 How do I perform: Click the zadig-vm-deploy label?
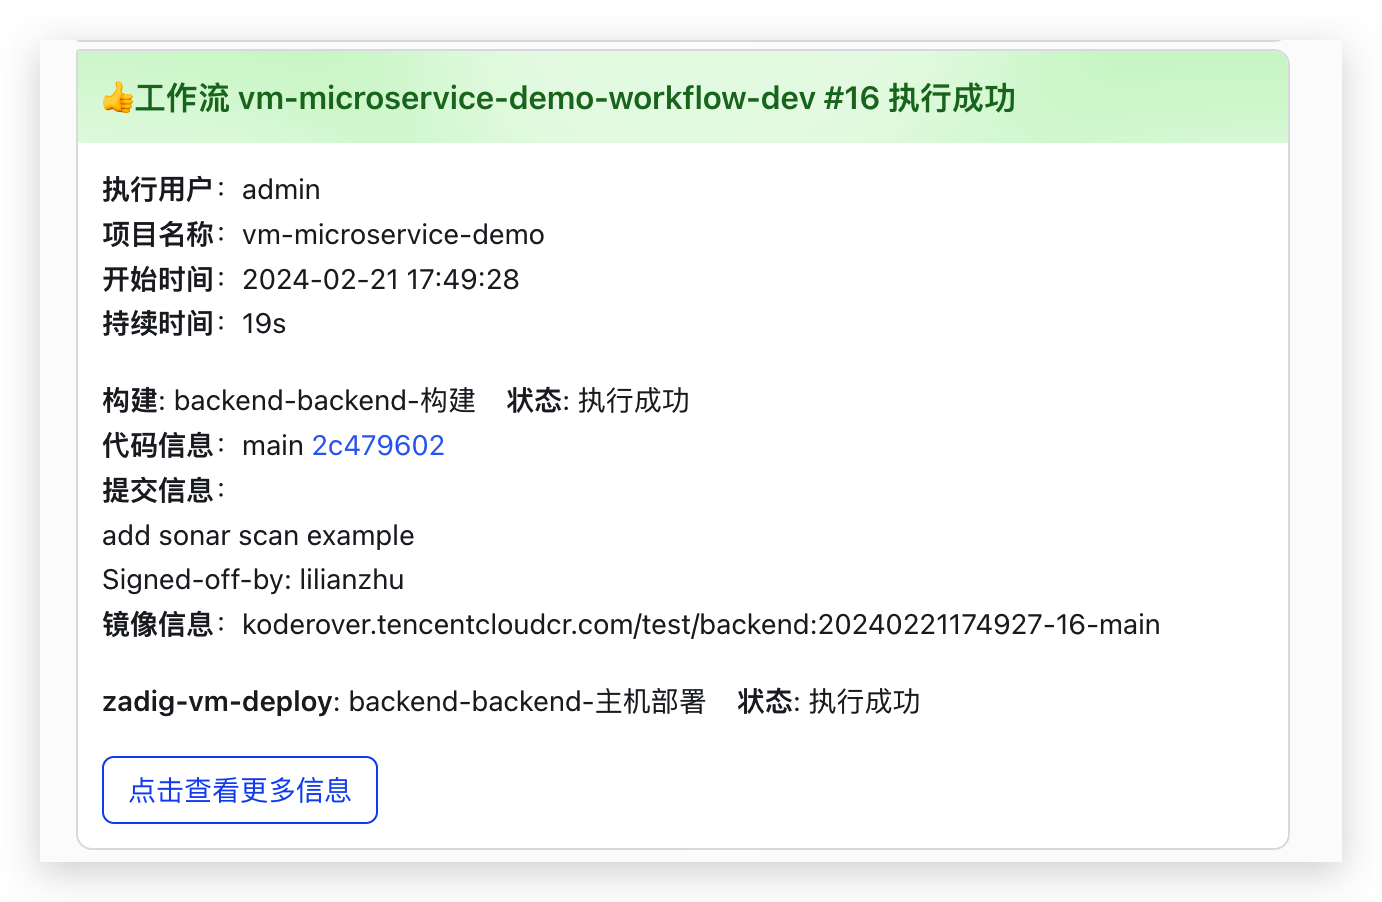[217, 701]
